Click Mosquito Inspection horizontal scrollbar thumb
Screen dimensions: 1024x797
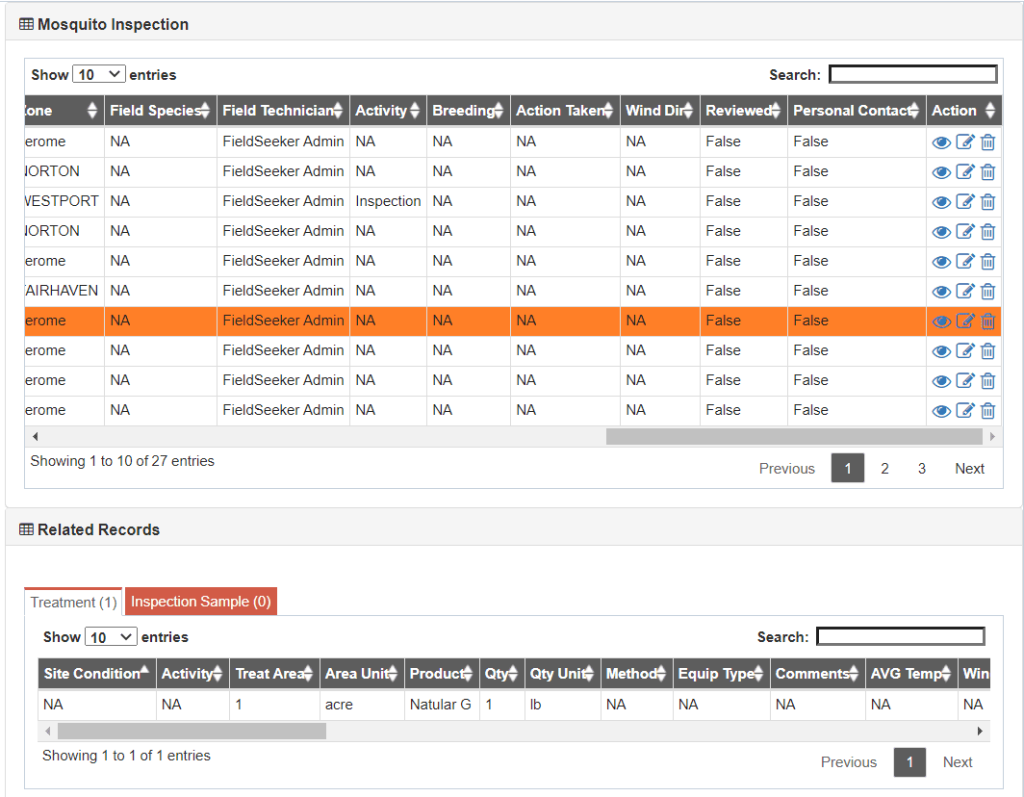pyautogui.click(x=794, y=436)
